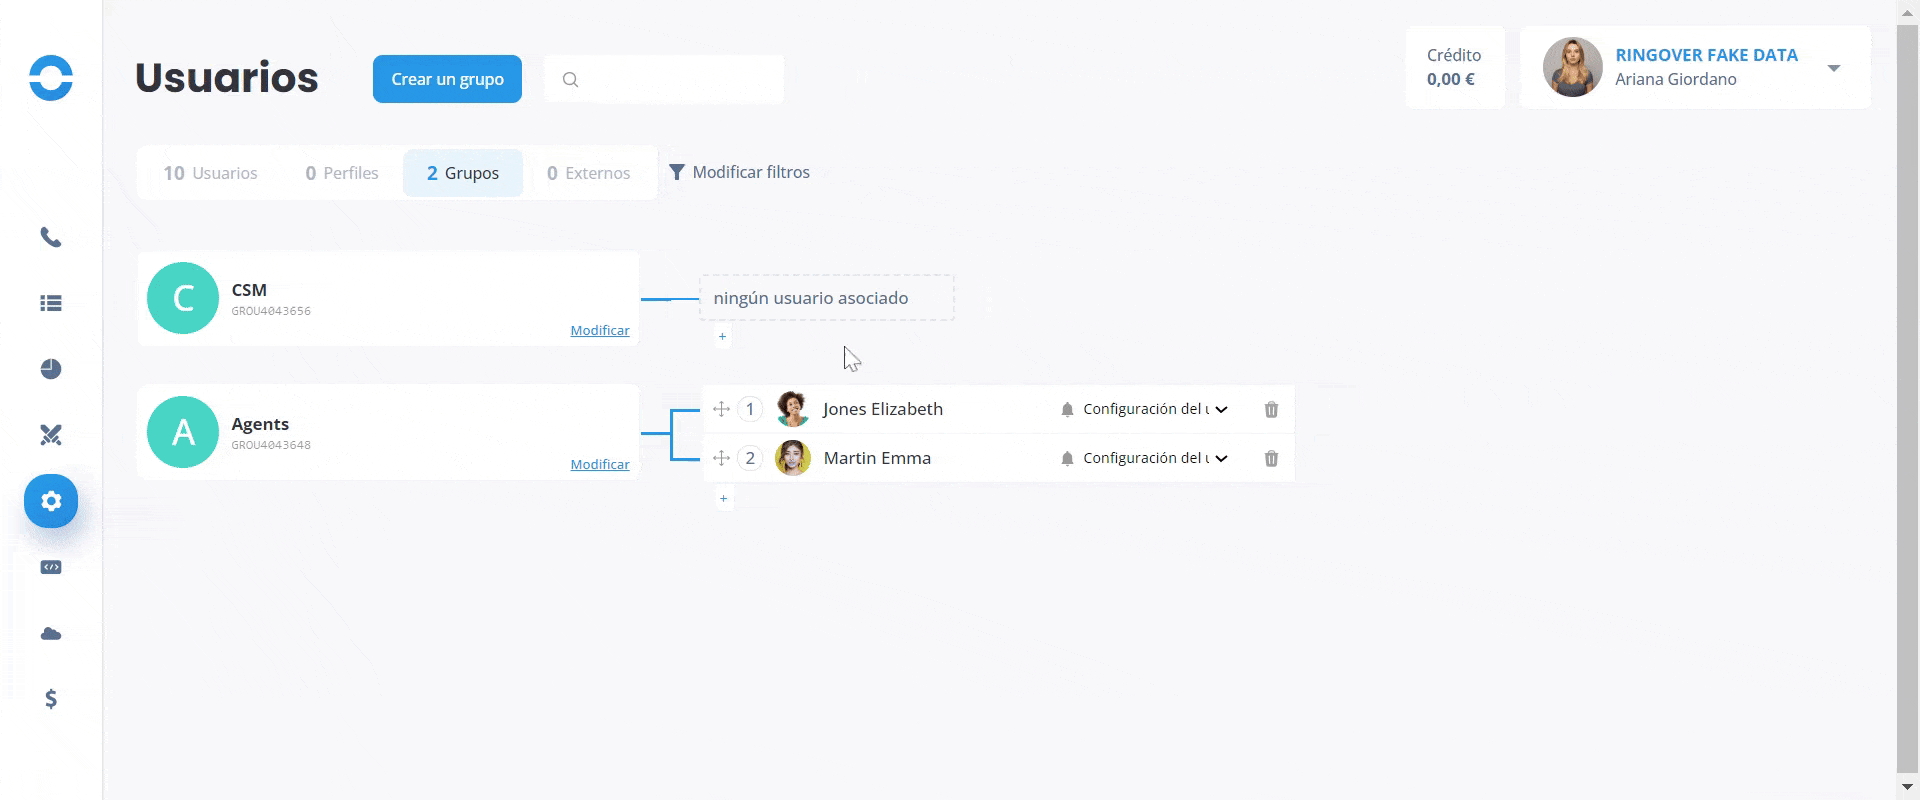Click drag handle beside Jones Elizabeth
The width and height of the screenshot is (1920, 800).
coord(721,409)
